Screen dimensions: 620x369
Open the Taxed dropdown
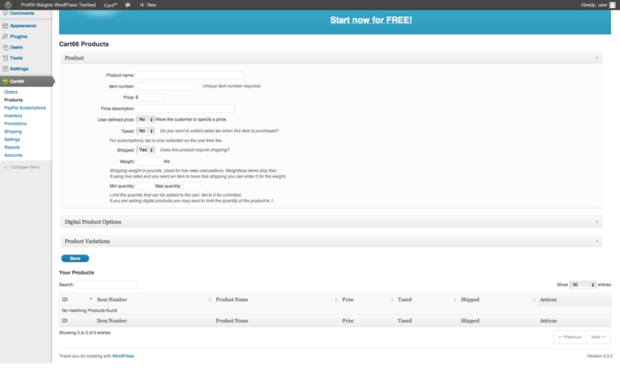pos(145,131)
